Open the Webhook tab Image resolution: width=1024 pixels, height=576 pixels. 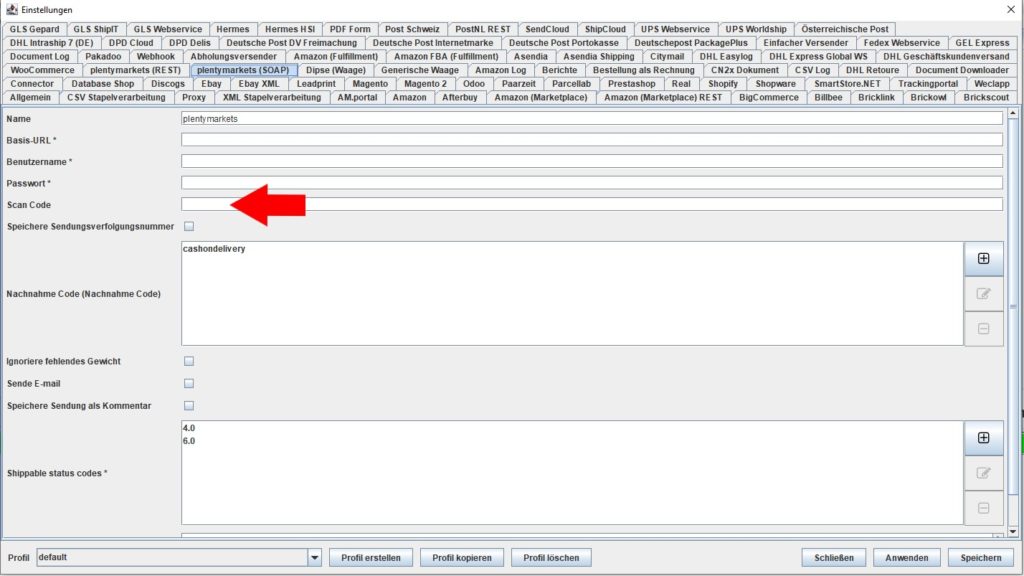point(155,57)
